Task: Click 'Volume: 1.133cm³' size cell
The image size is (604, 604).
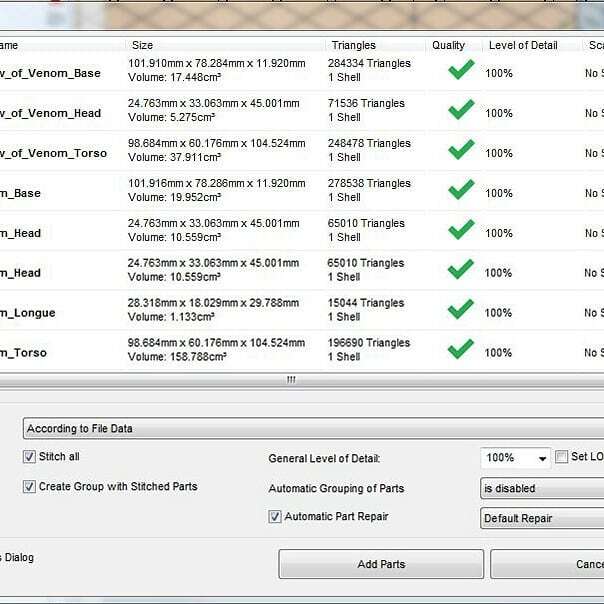Action: (x=171, y=317)
